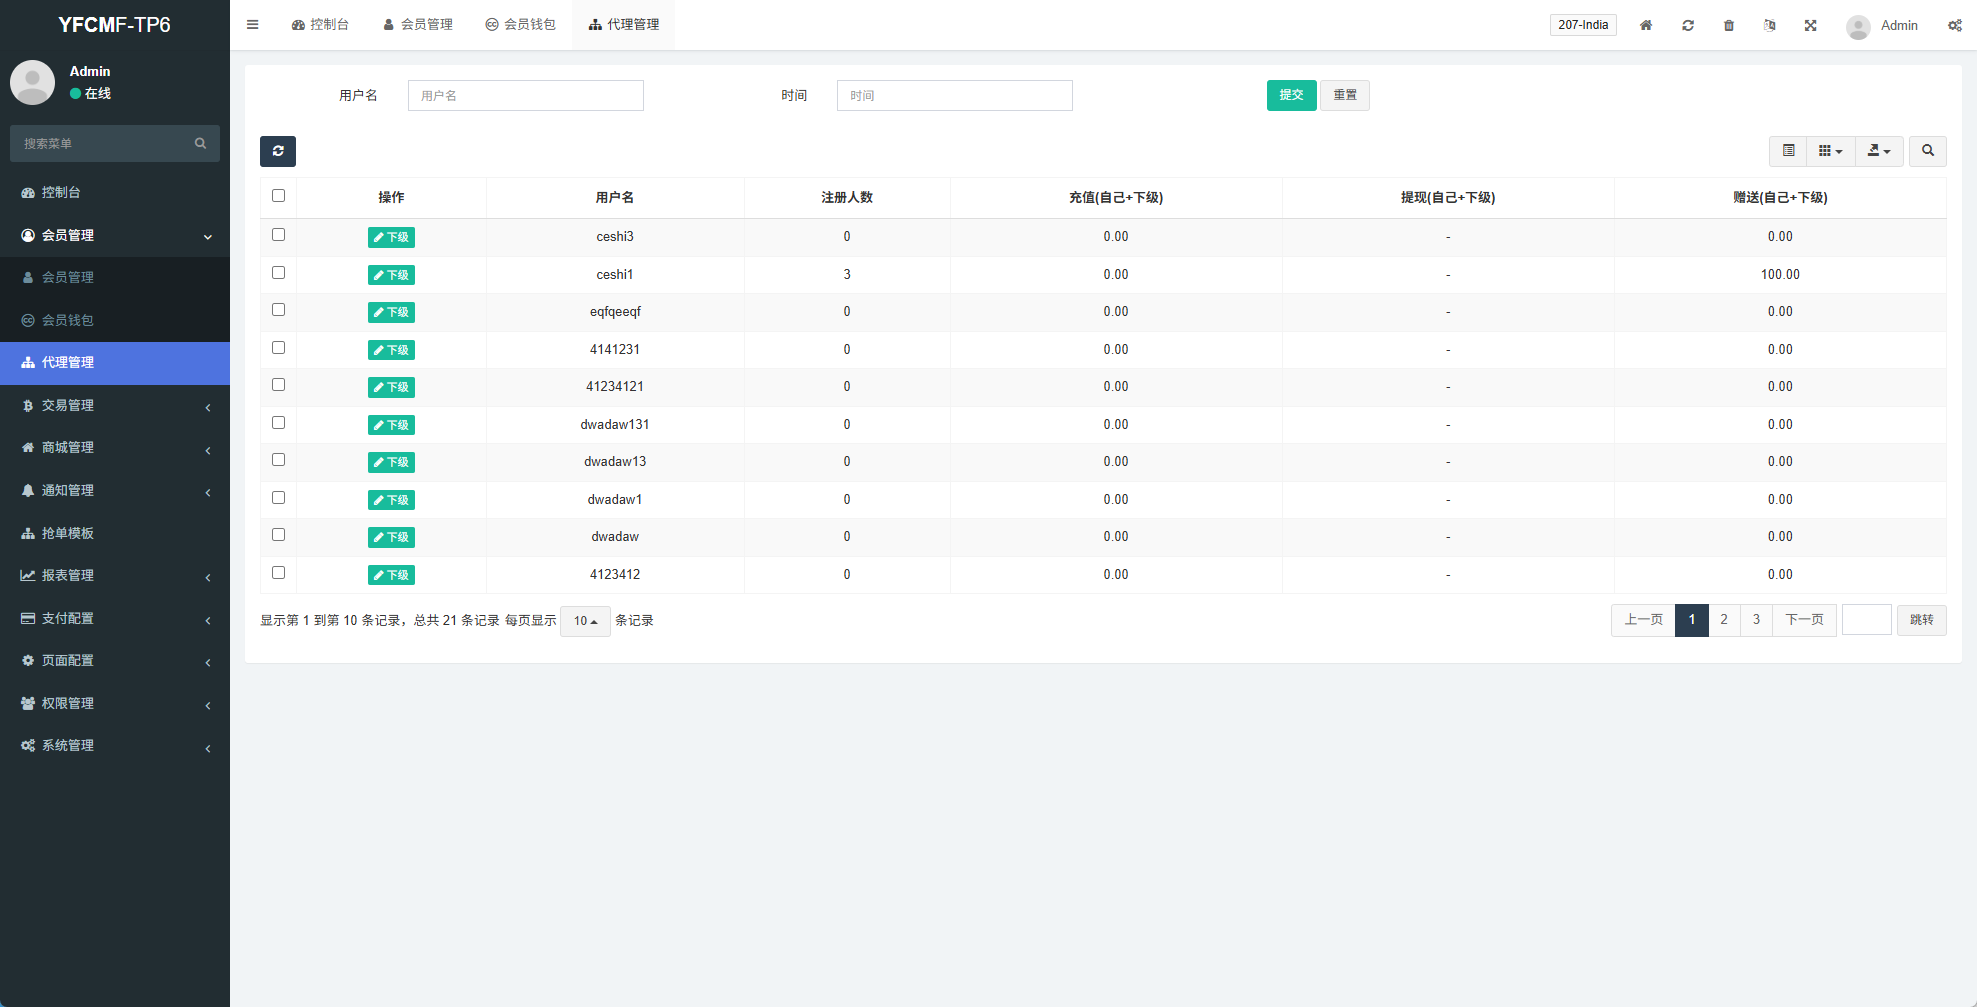The height and width of the screenshot is (1007, 1977).
Task: Click the home icon in top bar
Action: tap(1645, 25)
